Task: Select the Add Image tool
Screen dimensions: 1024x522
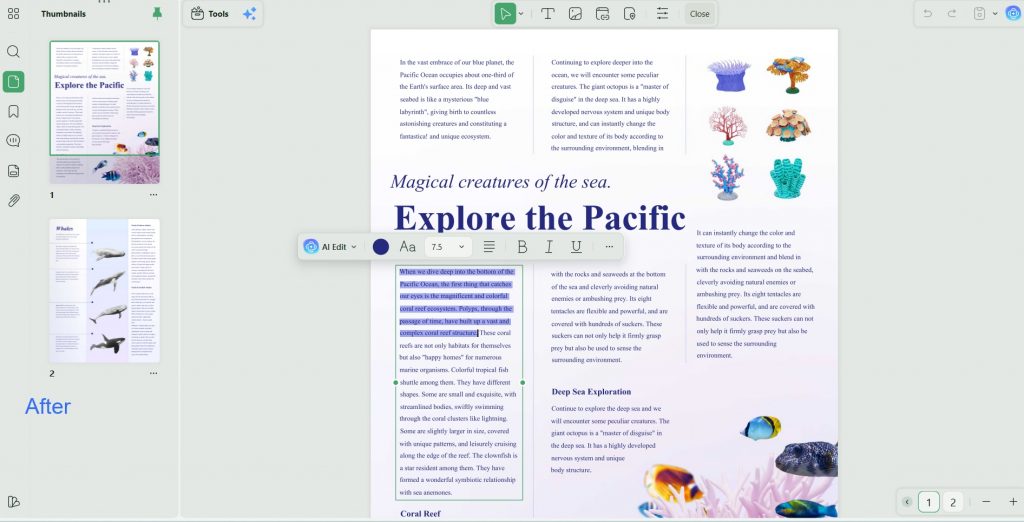Action: point(575,14)
